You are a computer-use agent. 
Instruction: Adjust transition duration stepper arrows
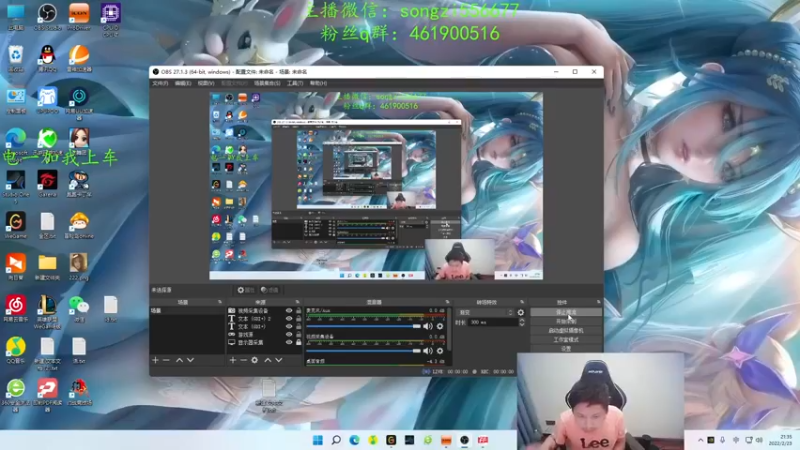521,322
